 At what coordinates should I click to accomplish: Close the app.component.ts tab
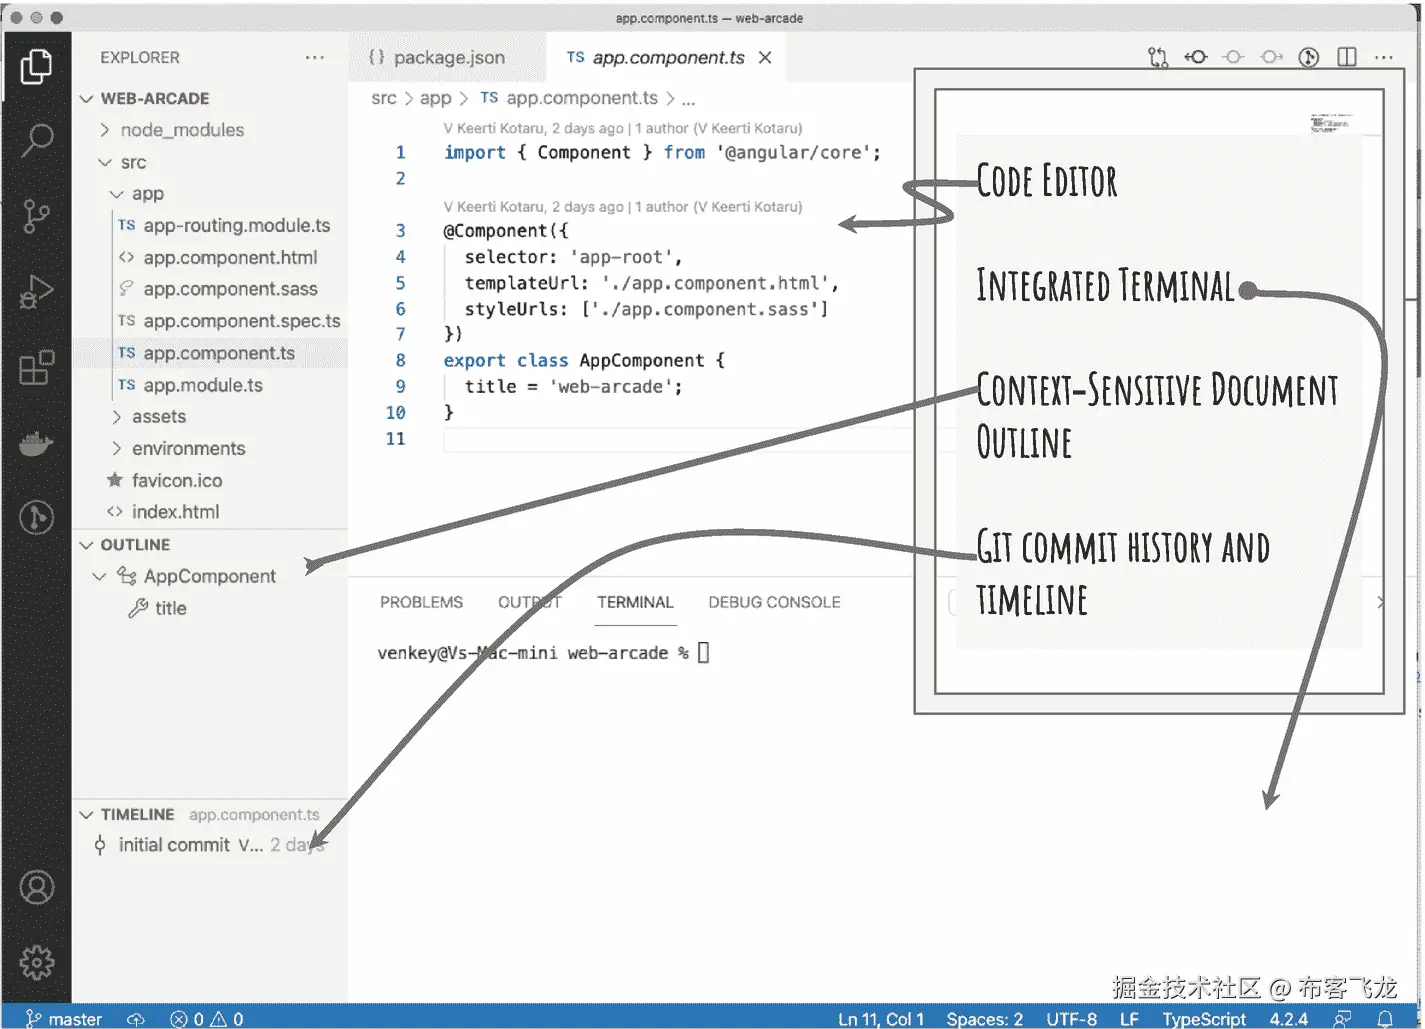[765, 58]
